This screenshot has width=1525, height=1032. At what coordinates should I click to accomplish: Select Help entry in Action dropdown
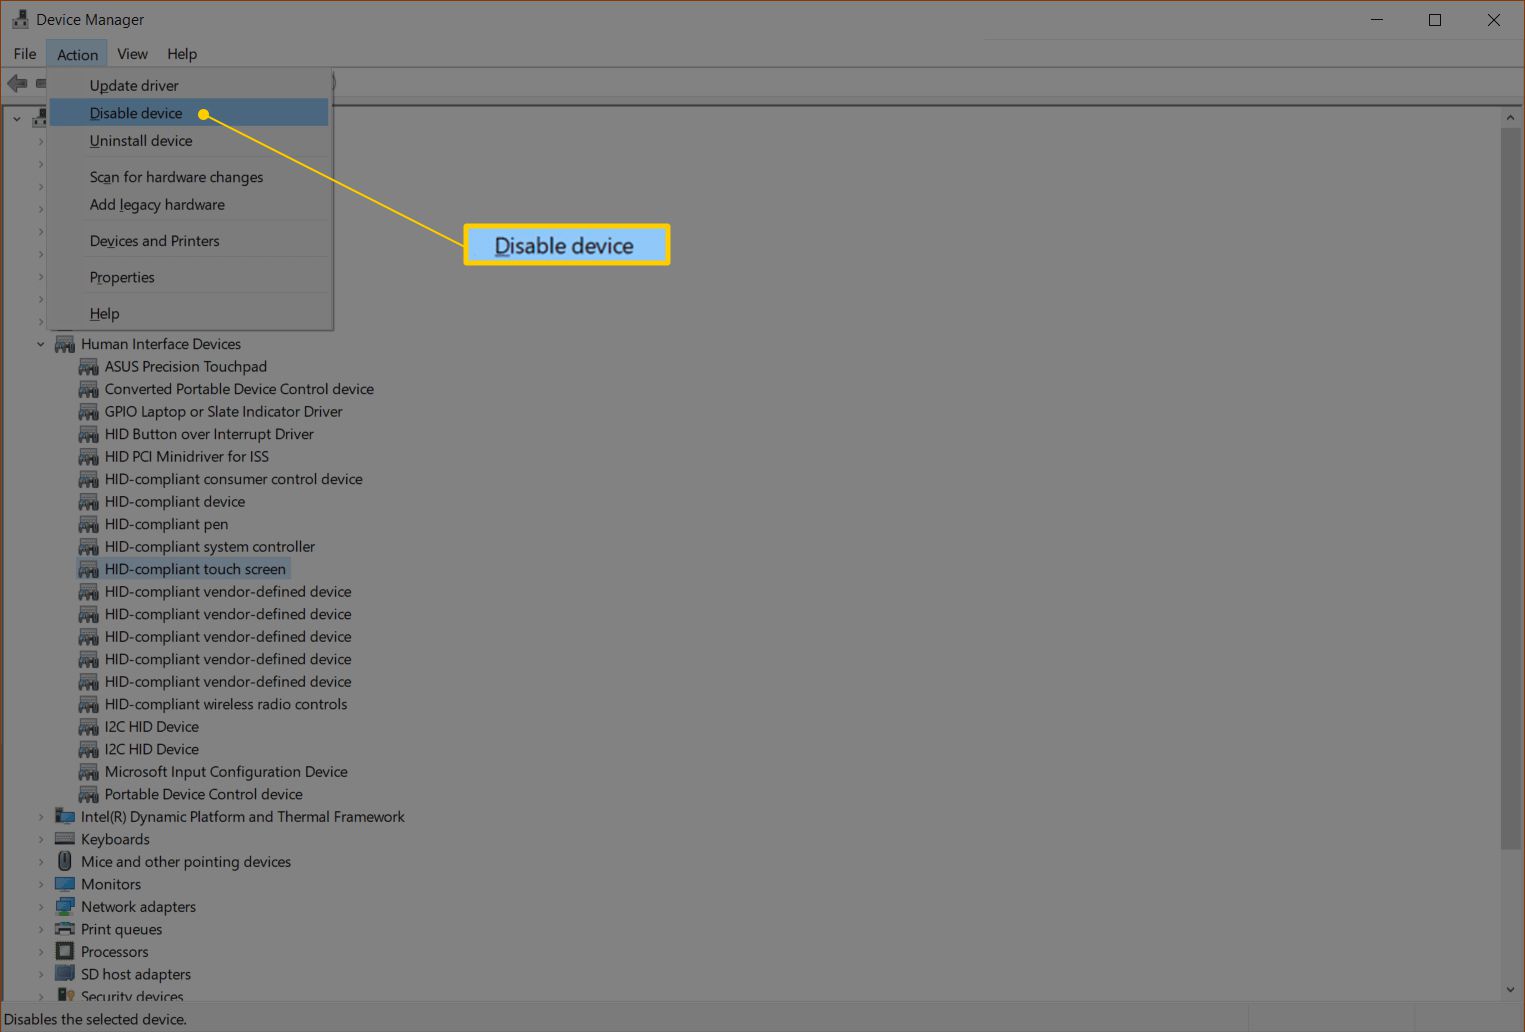coord(189,313)
